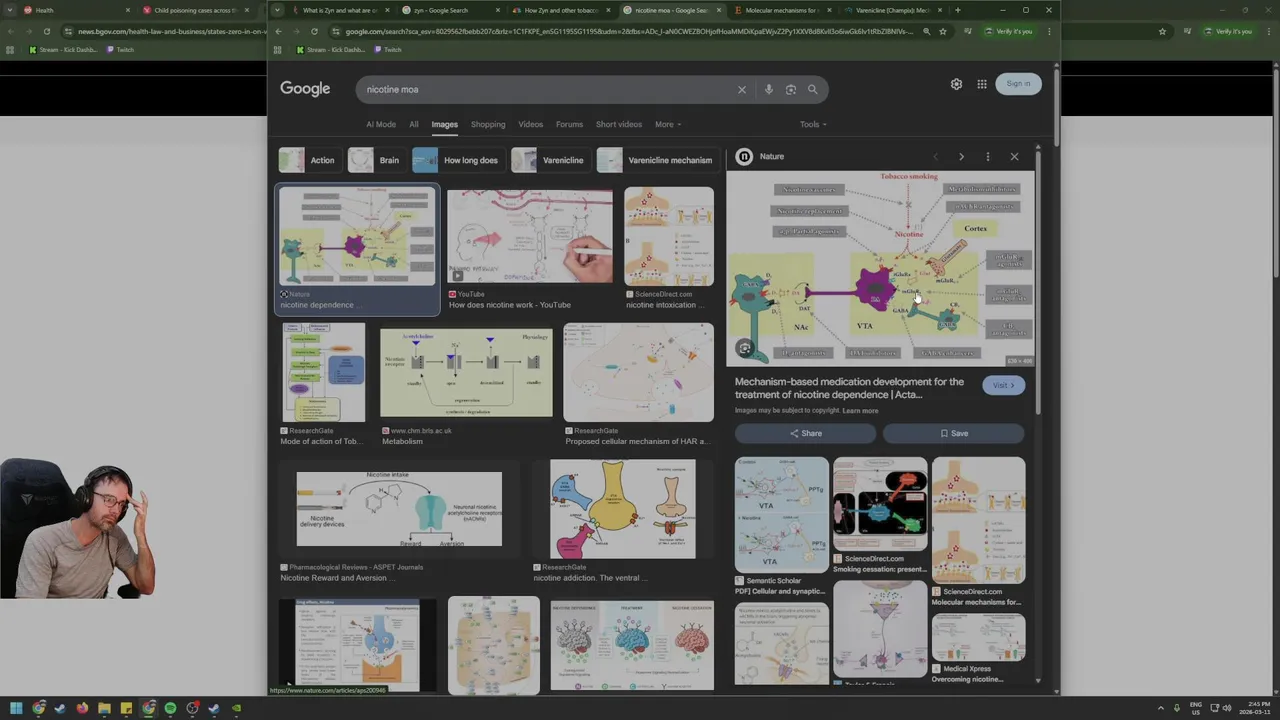
Task: Click the google.com address bar
Action: click(x=628, y=31)
